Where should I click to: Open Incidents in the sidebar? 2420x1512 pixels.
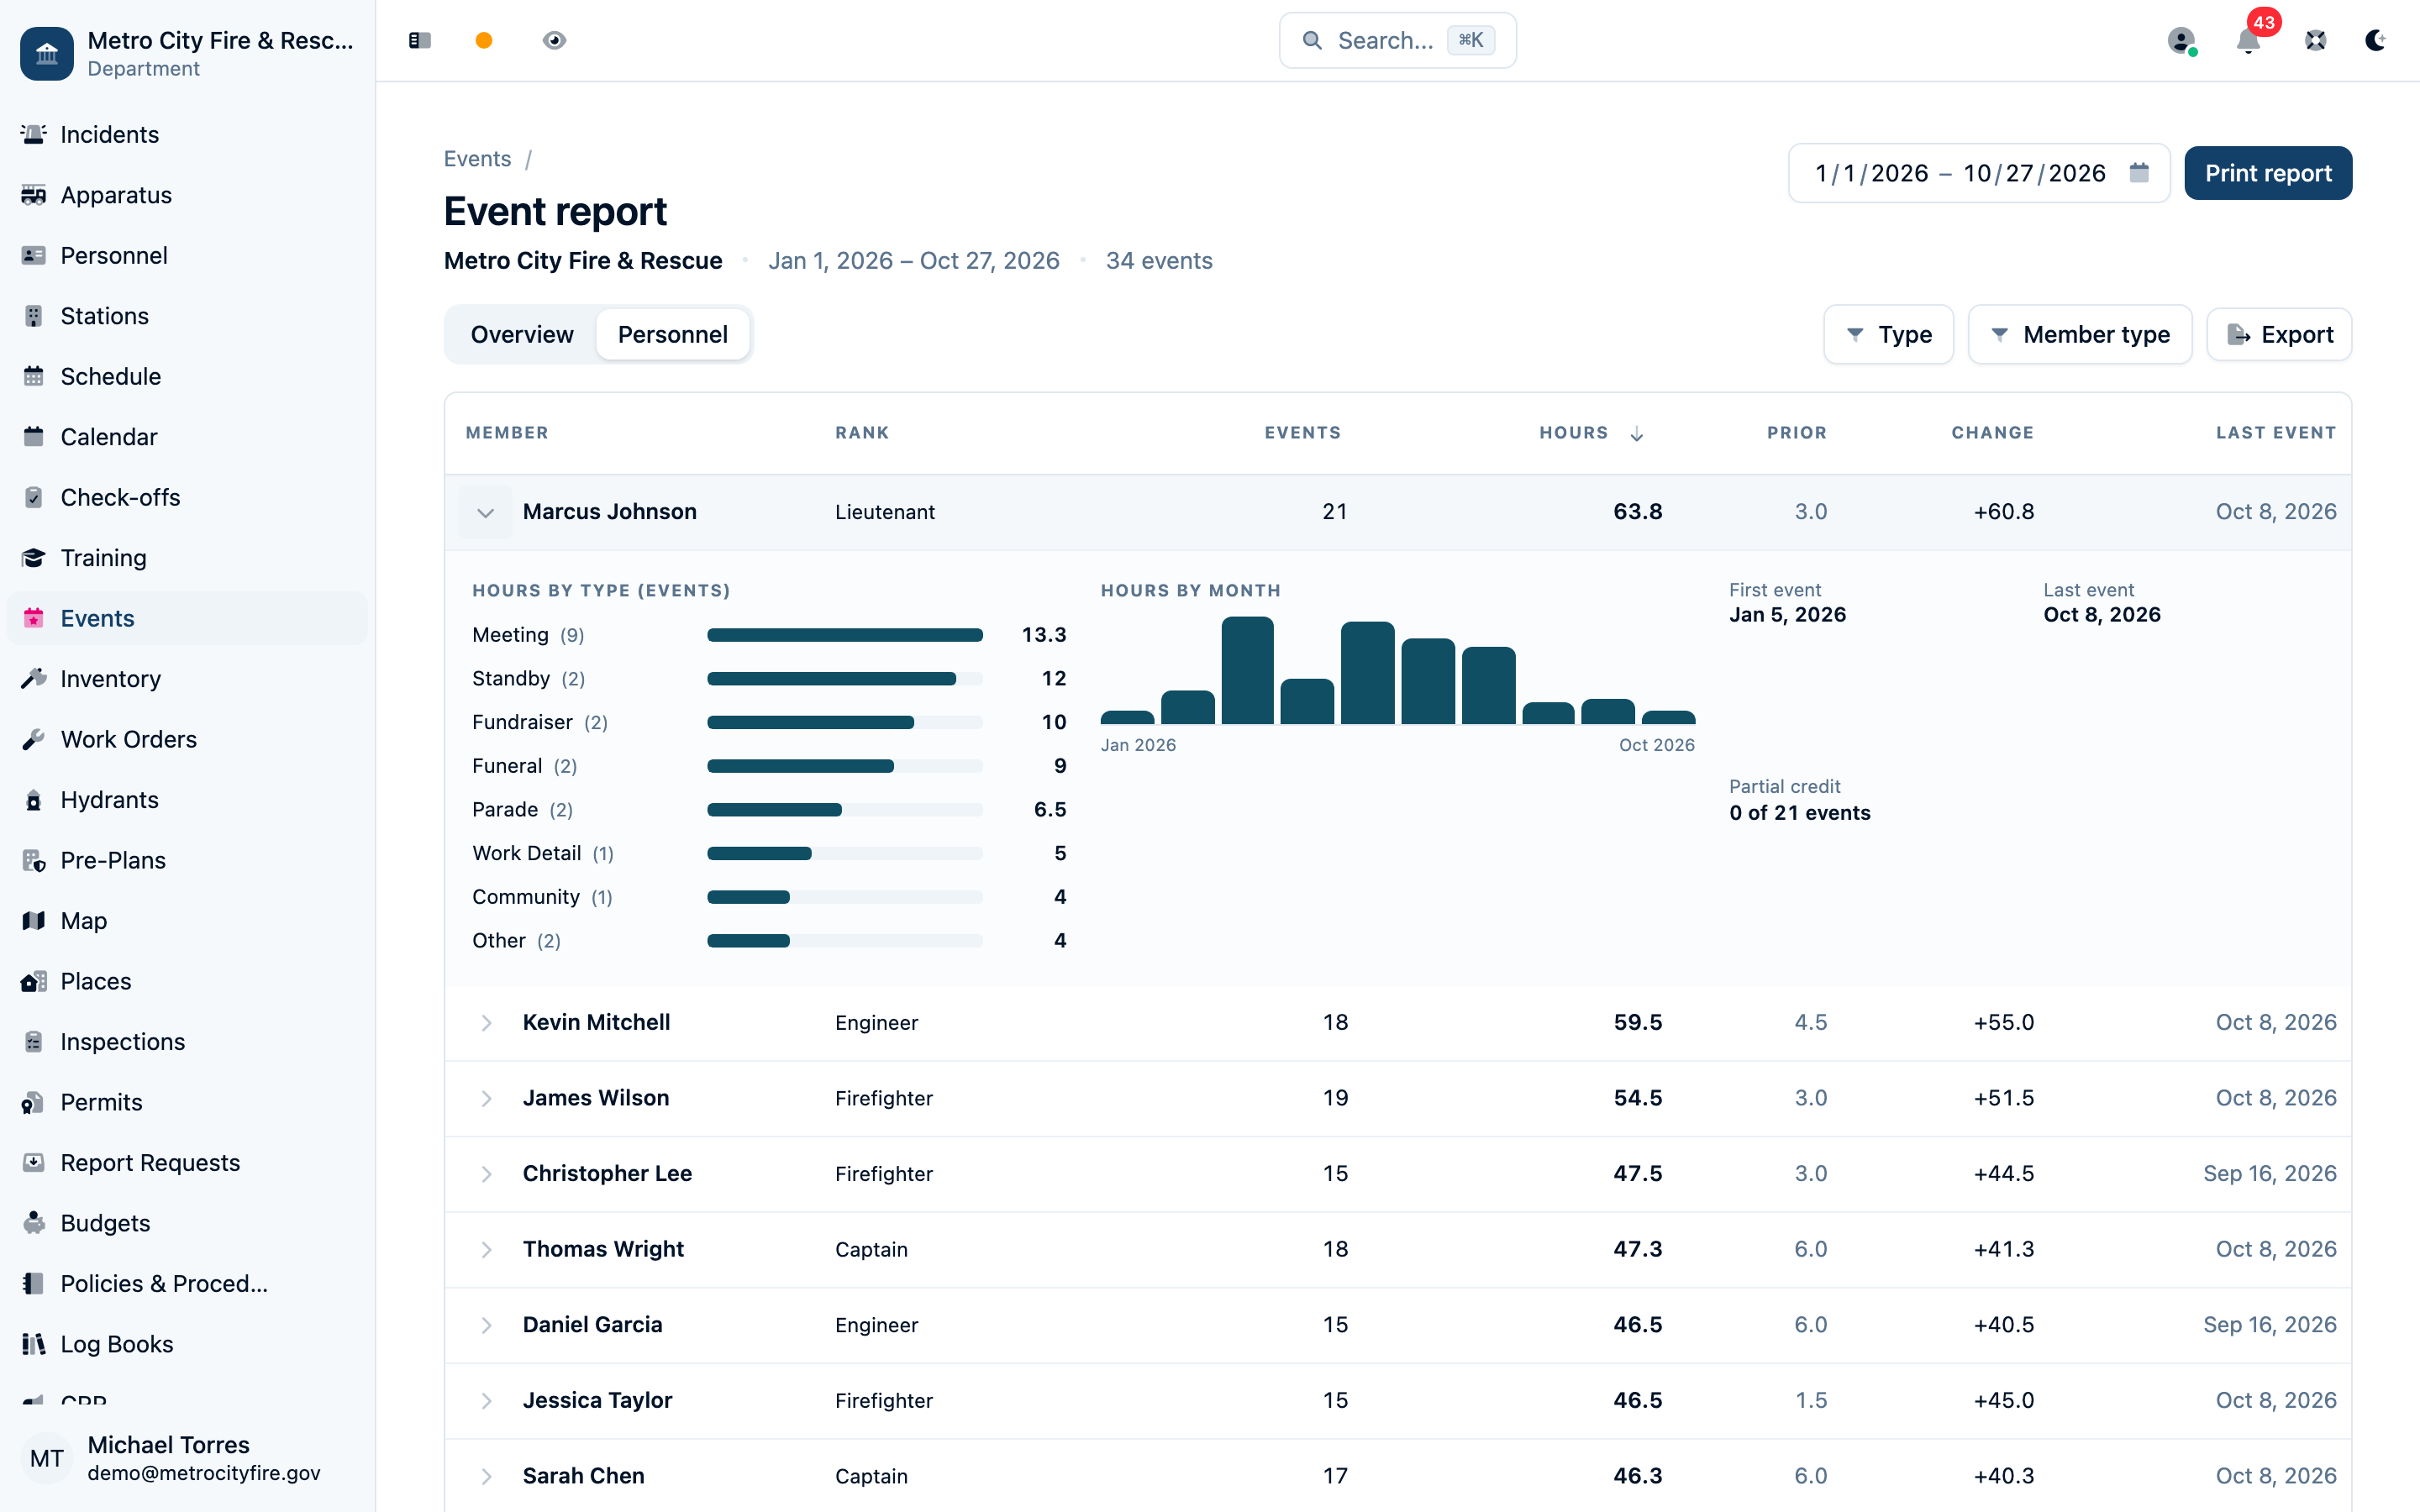pos(187,134)
